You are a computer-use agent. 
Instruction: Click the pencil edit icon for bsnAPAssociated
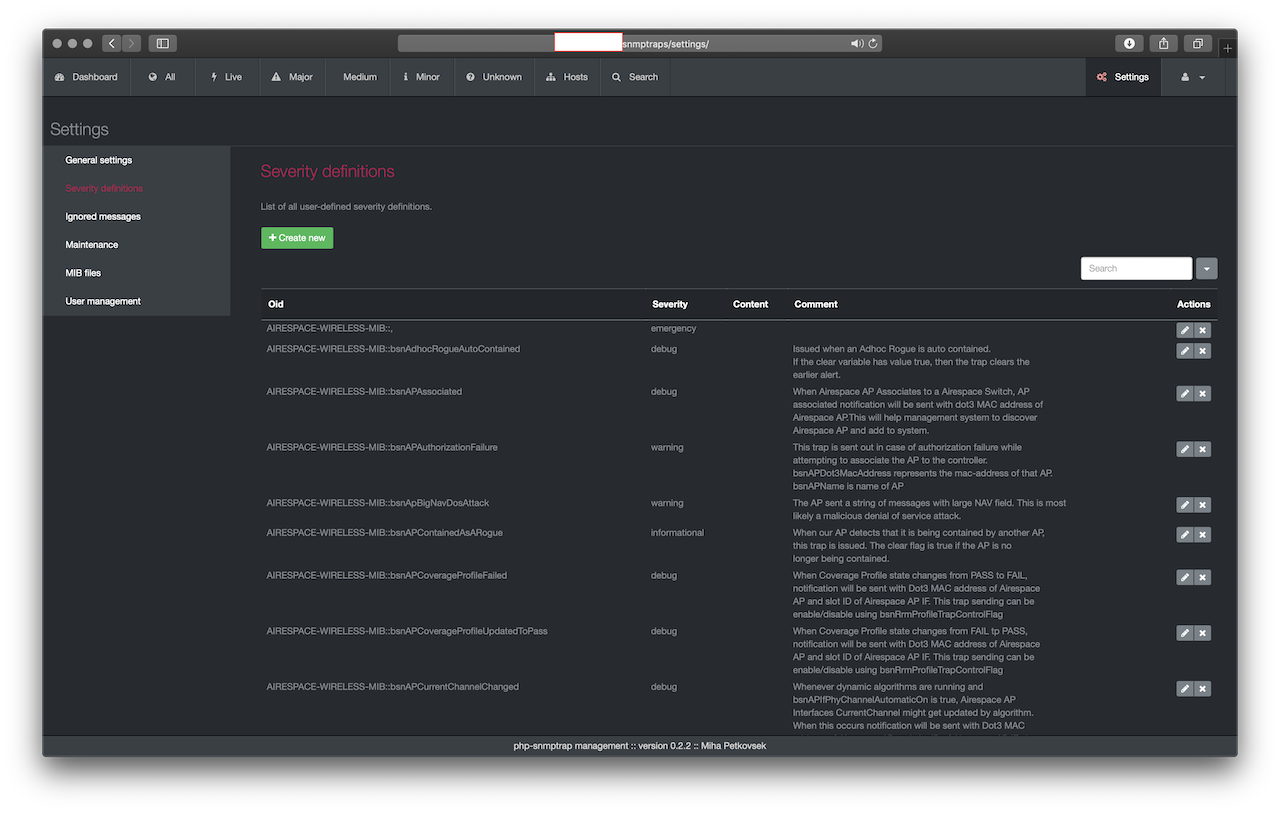coord(1185,393)
